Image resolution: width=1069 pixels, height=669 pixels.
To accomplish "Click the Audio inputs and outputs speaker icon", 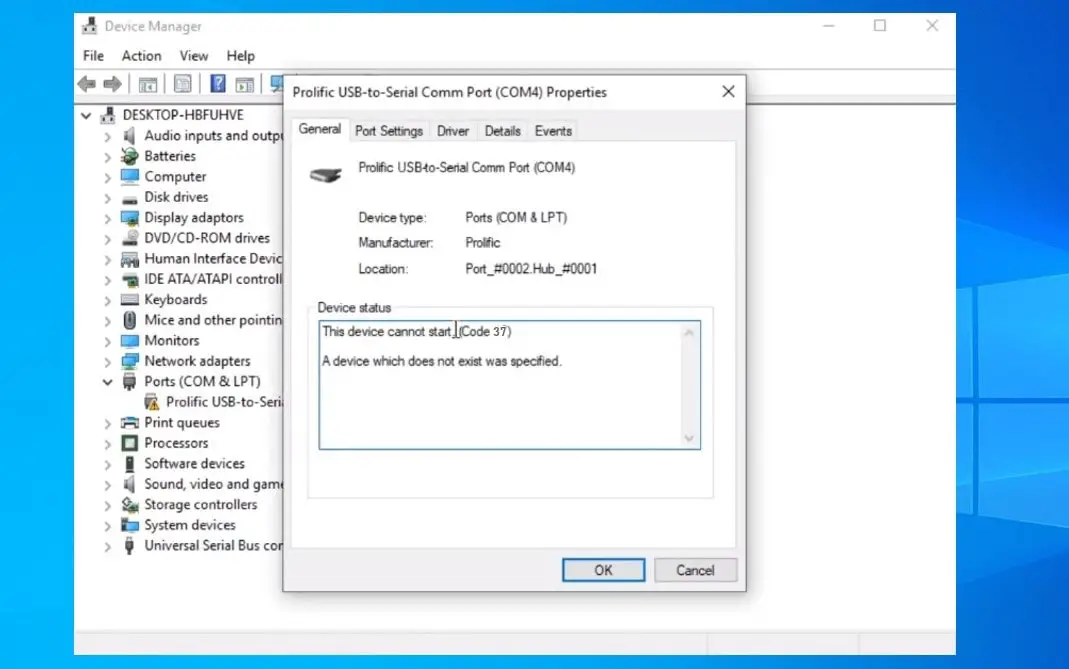I will pyautogui.click(x=129, y=136).
